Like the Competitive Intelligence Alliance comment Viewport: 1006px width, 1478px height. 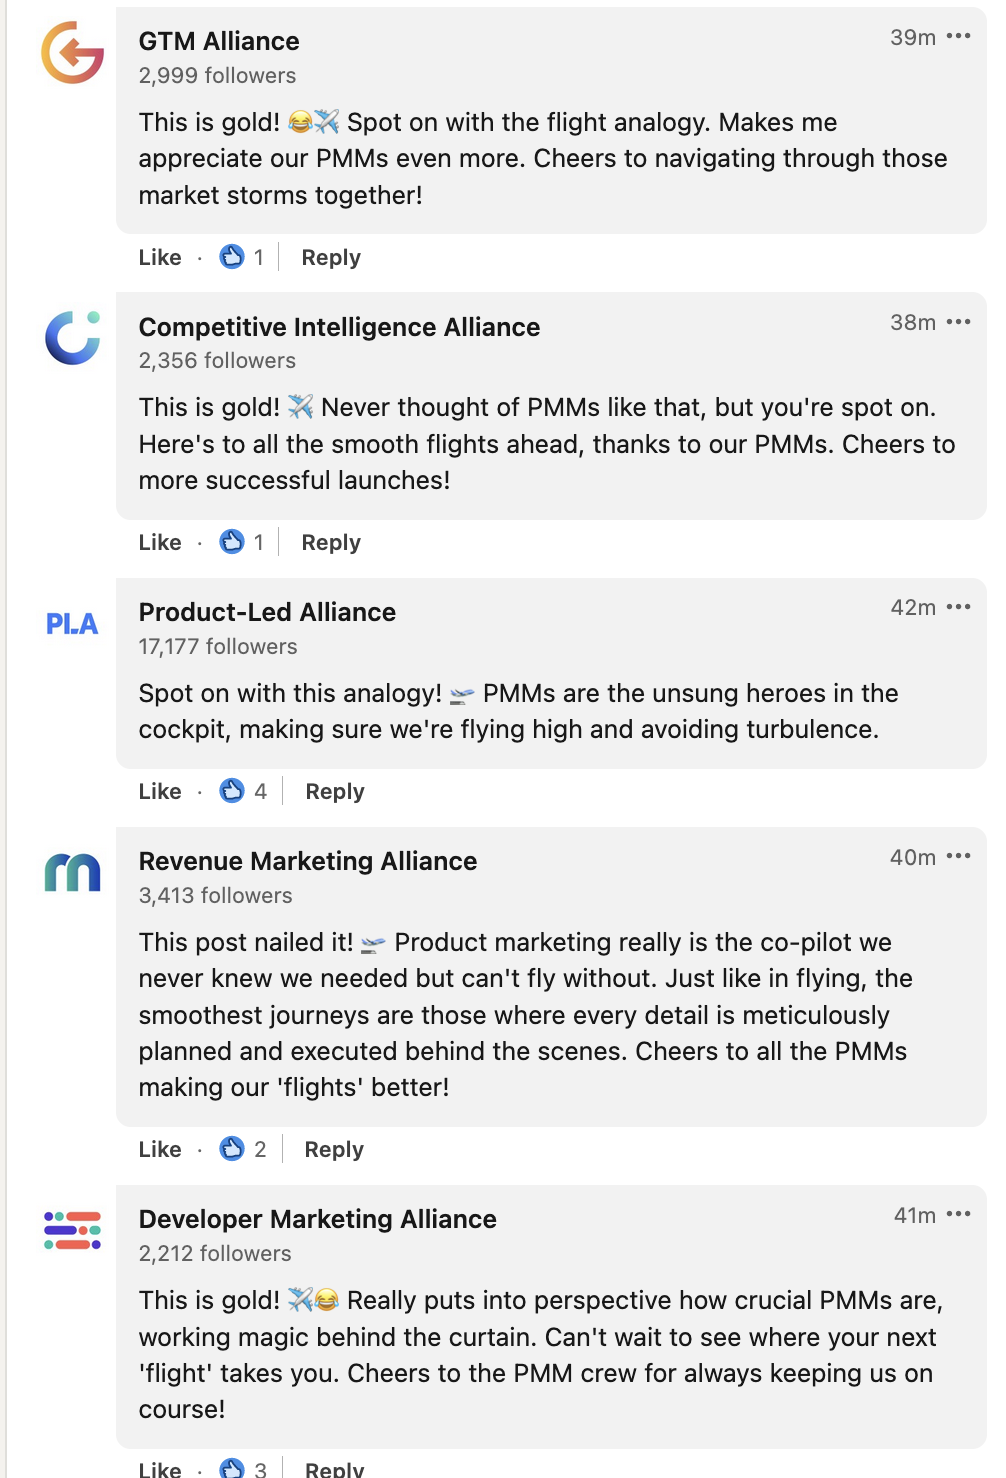[x=160, y=542]
